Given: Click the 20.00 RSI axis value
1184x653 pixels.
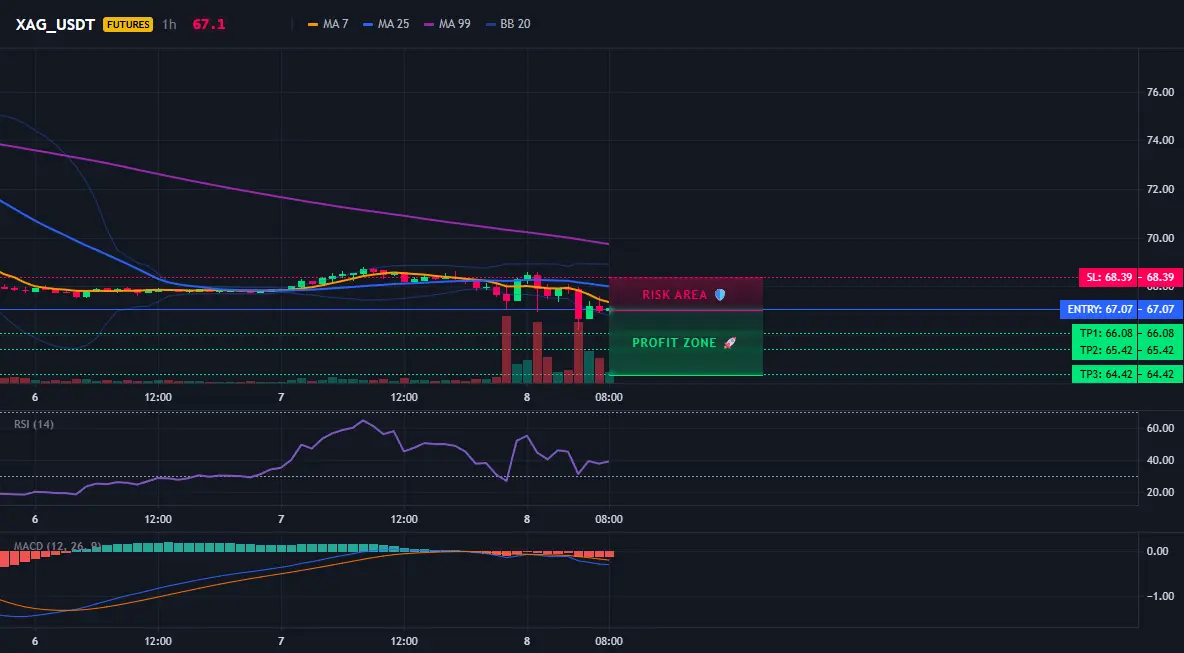Looking at the screenshot, I should coord(1161,492).
